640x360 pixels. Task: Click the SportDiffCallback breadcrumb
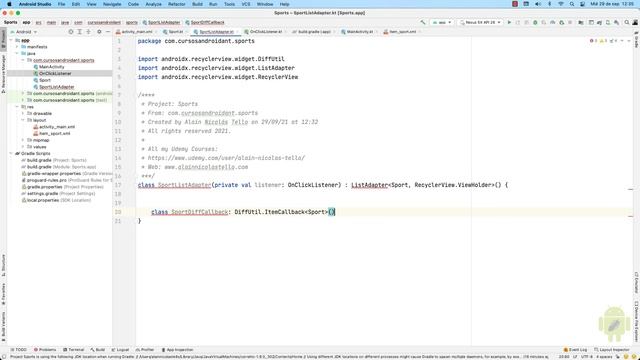207,22
